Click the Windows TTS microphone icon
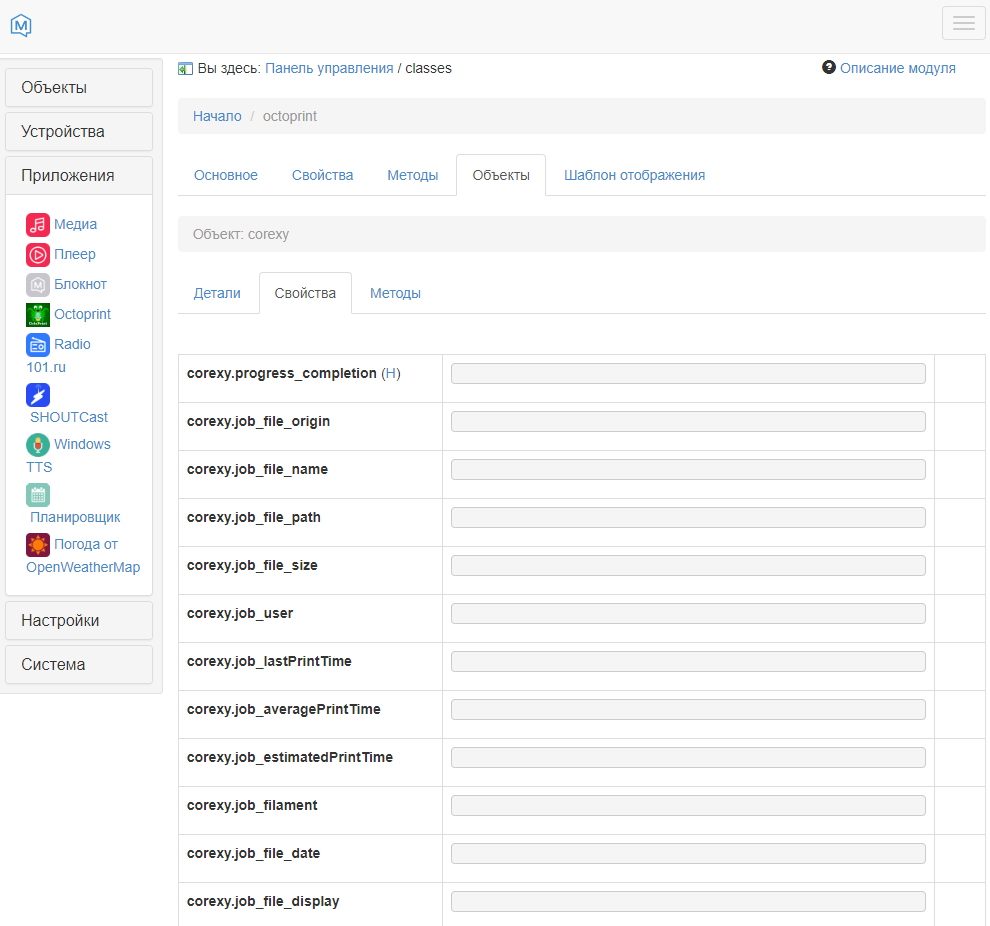This screenshot has width=990, height=926. tap(38, 445)
